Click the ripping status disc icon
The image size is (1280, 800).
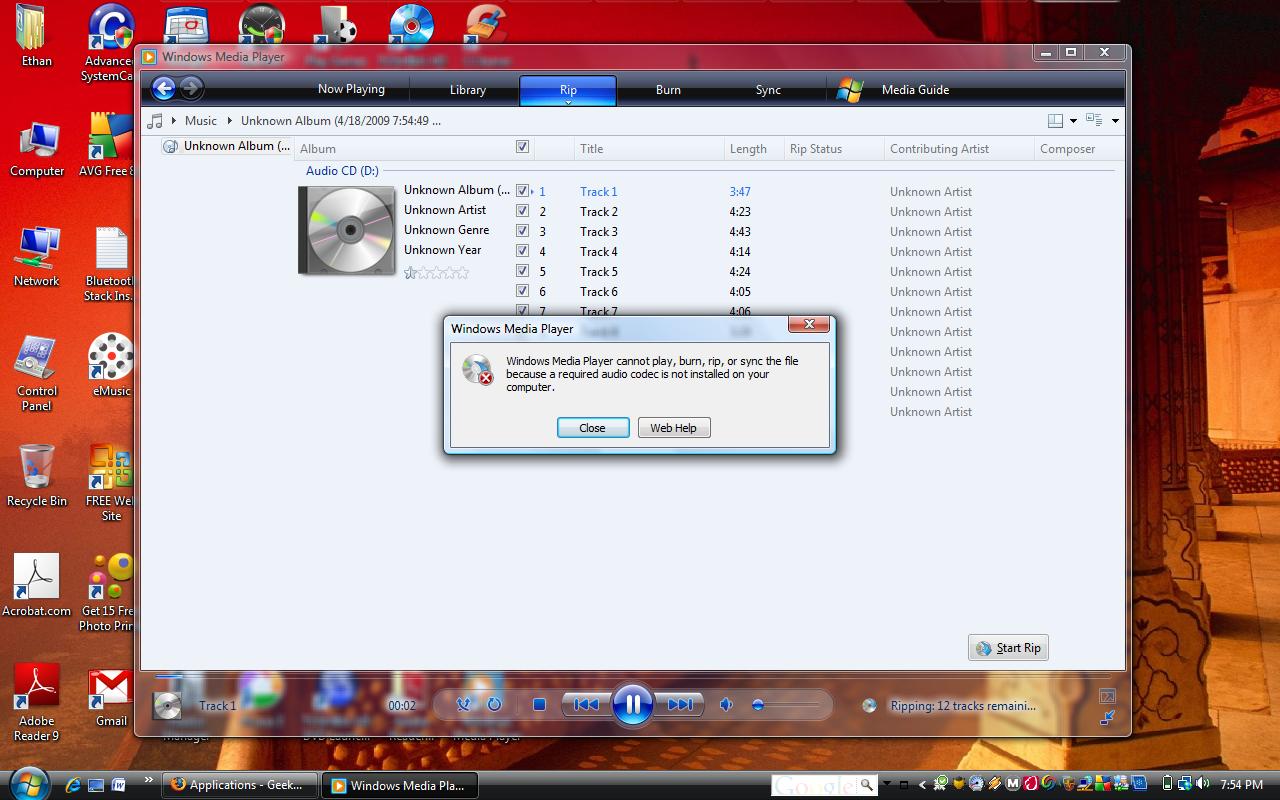pos(870,705)
